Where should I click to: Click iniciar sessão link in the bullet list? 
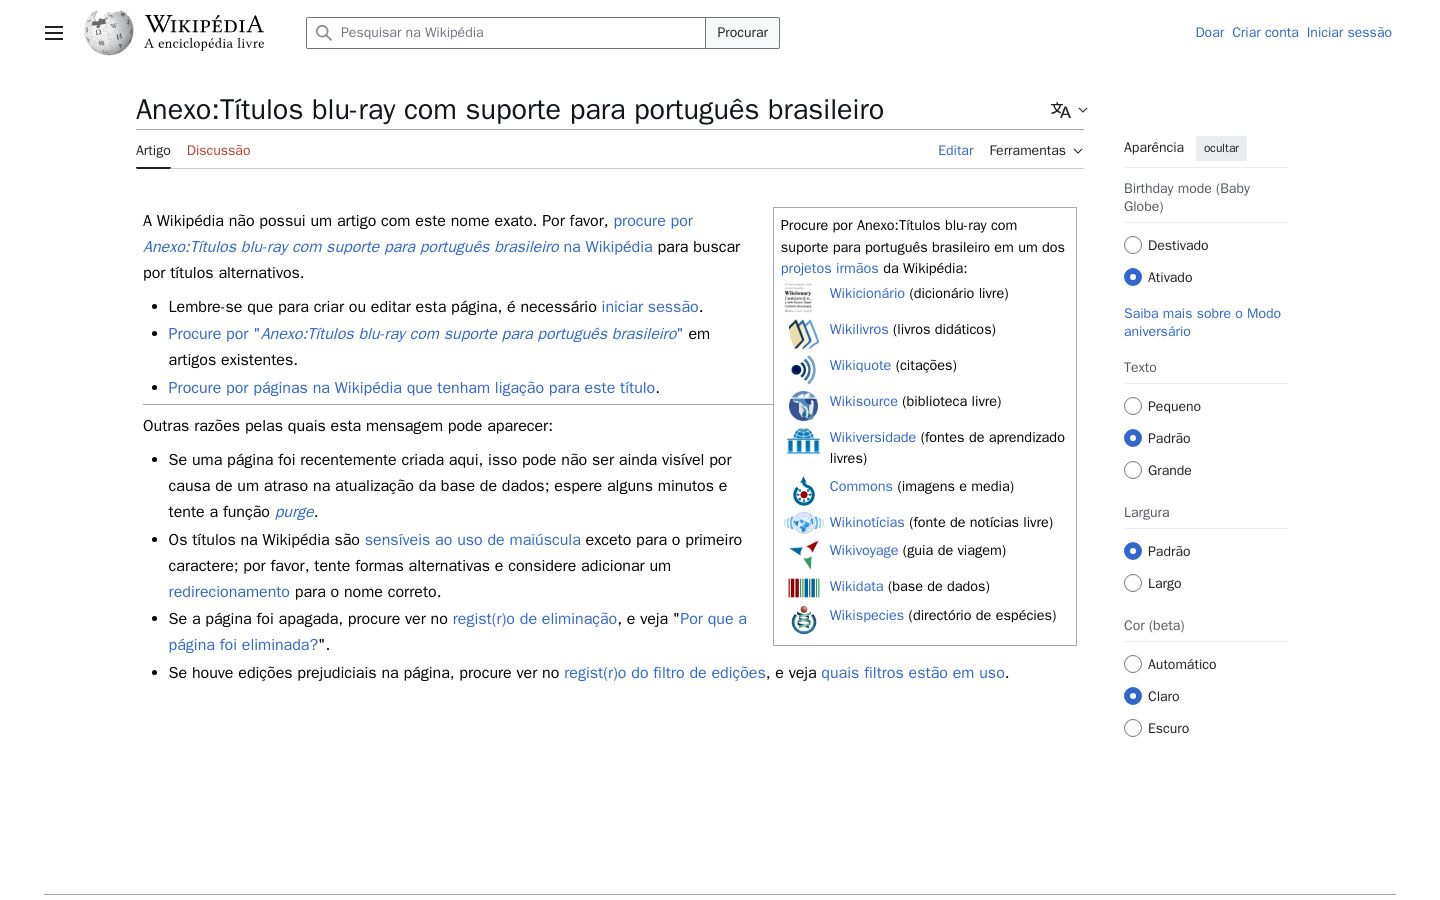point(650,307)
